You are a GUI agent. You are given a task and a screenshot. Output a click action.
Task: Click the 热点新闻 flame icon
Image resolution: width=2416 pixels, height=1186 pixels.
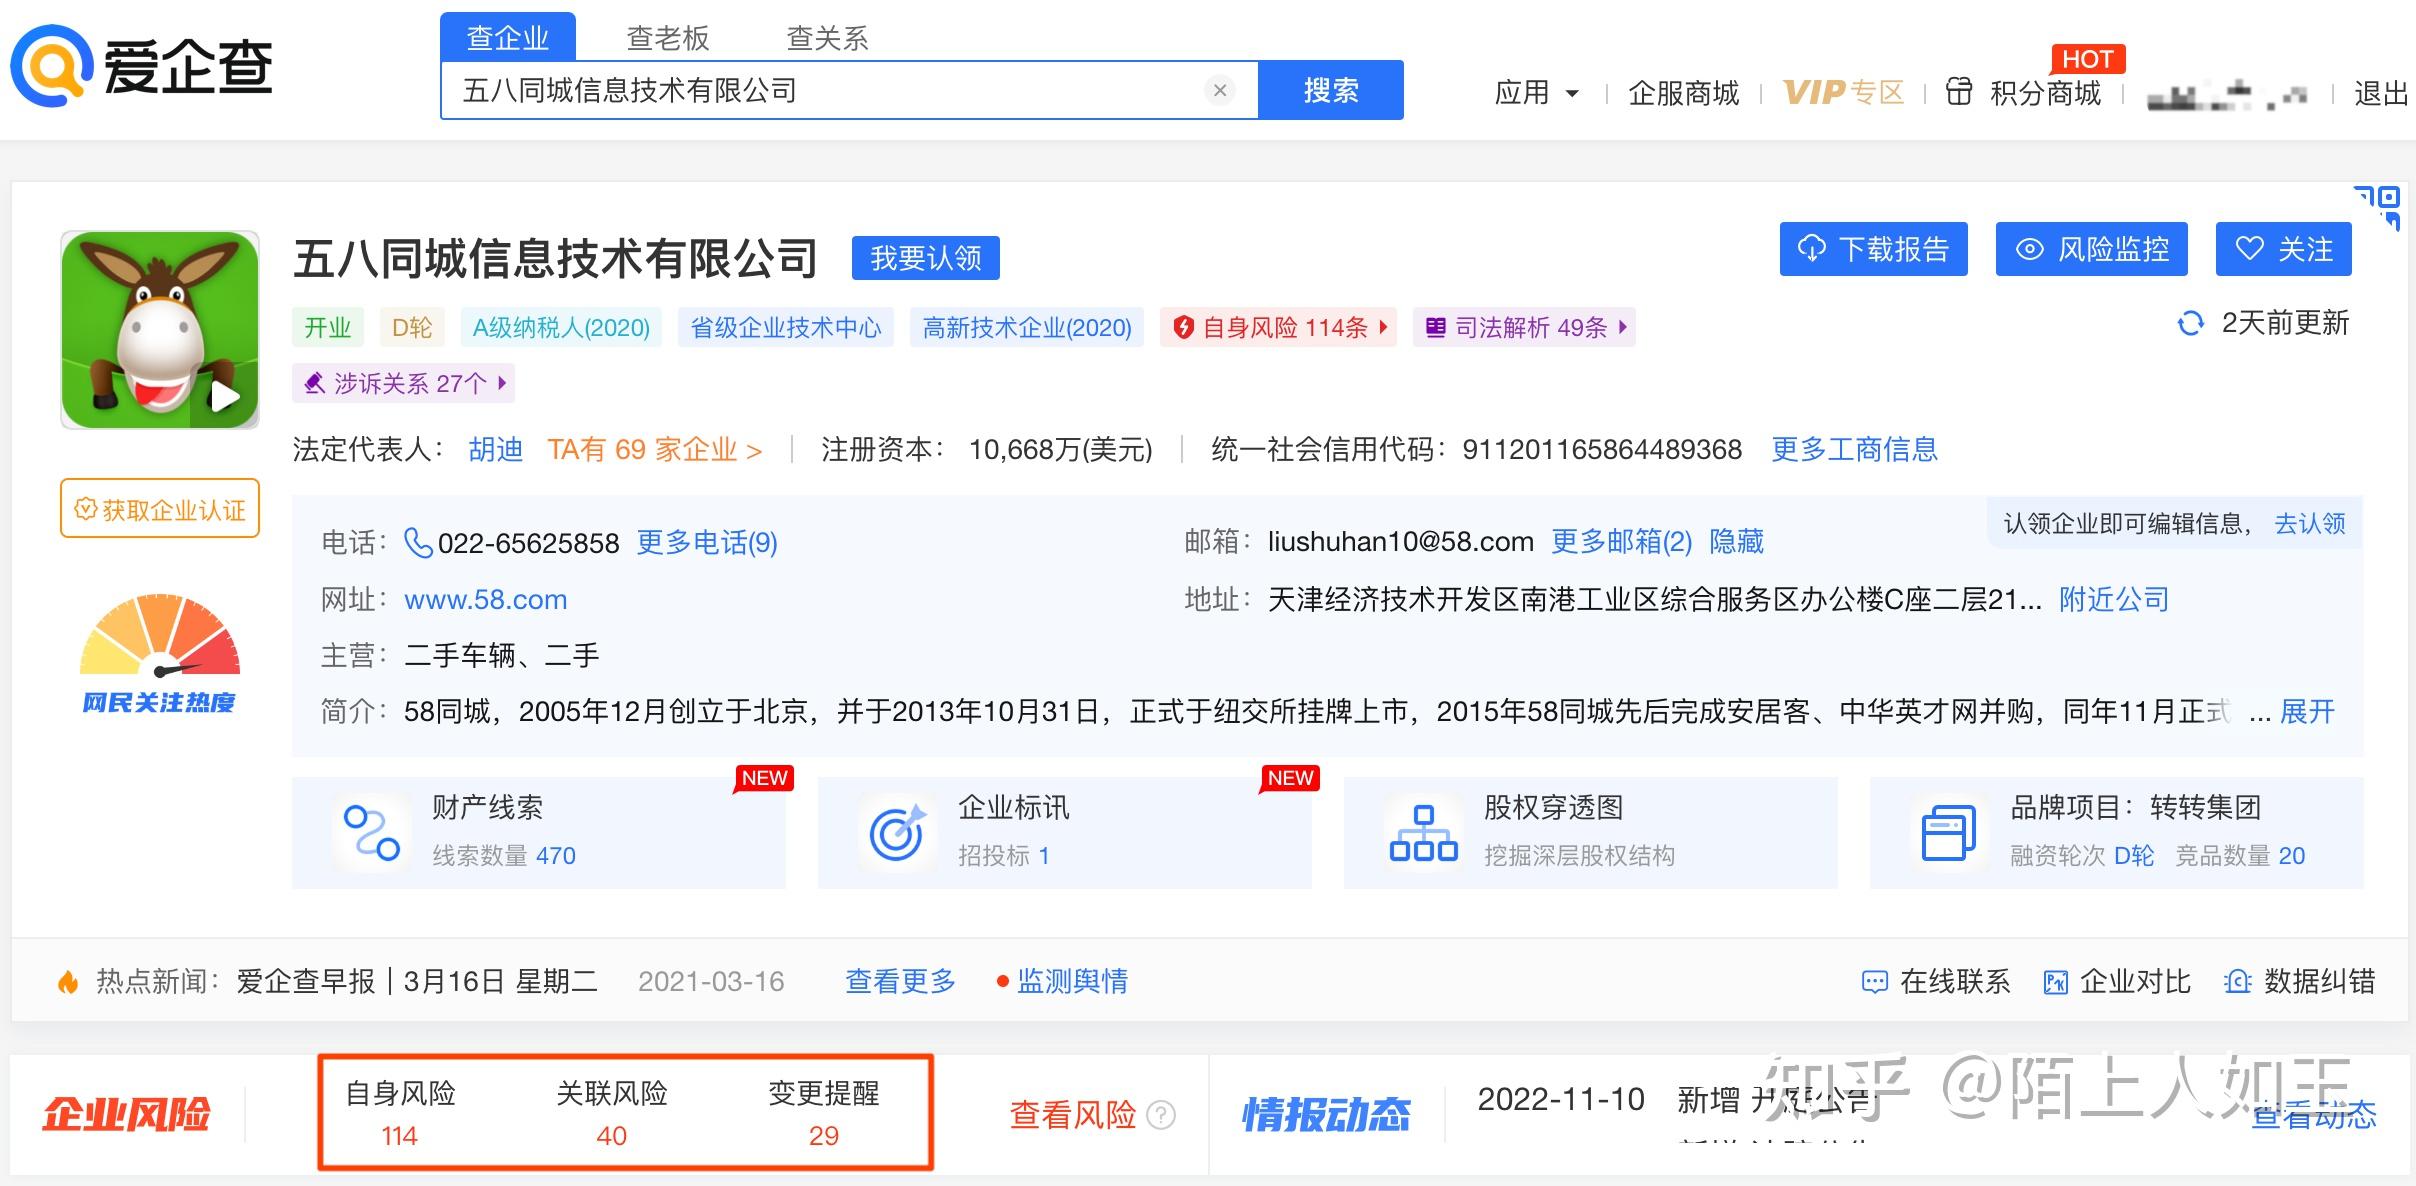(x=68, y=981)
